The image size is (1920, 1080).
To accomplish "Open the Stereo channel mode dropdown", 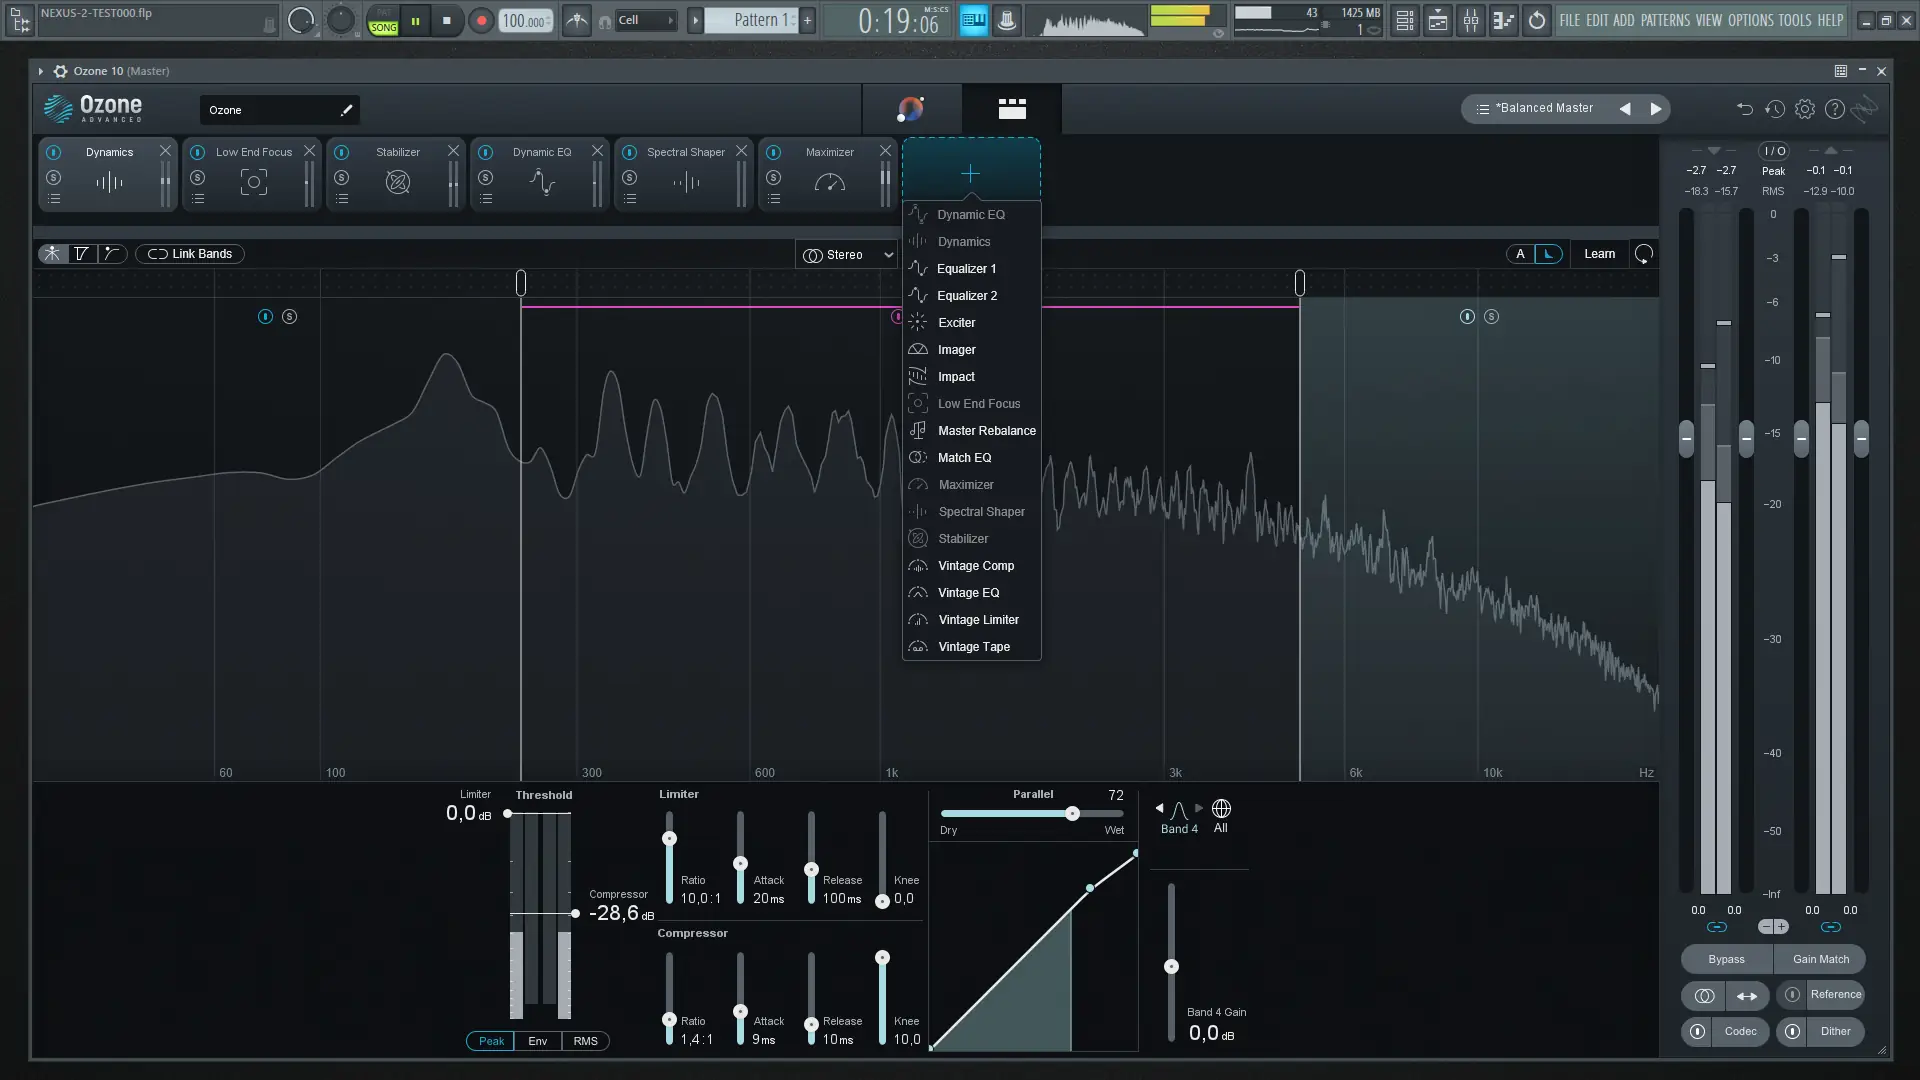I will 848,255.
